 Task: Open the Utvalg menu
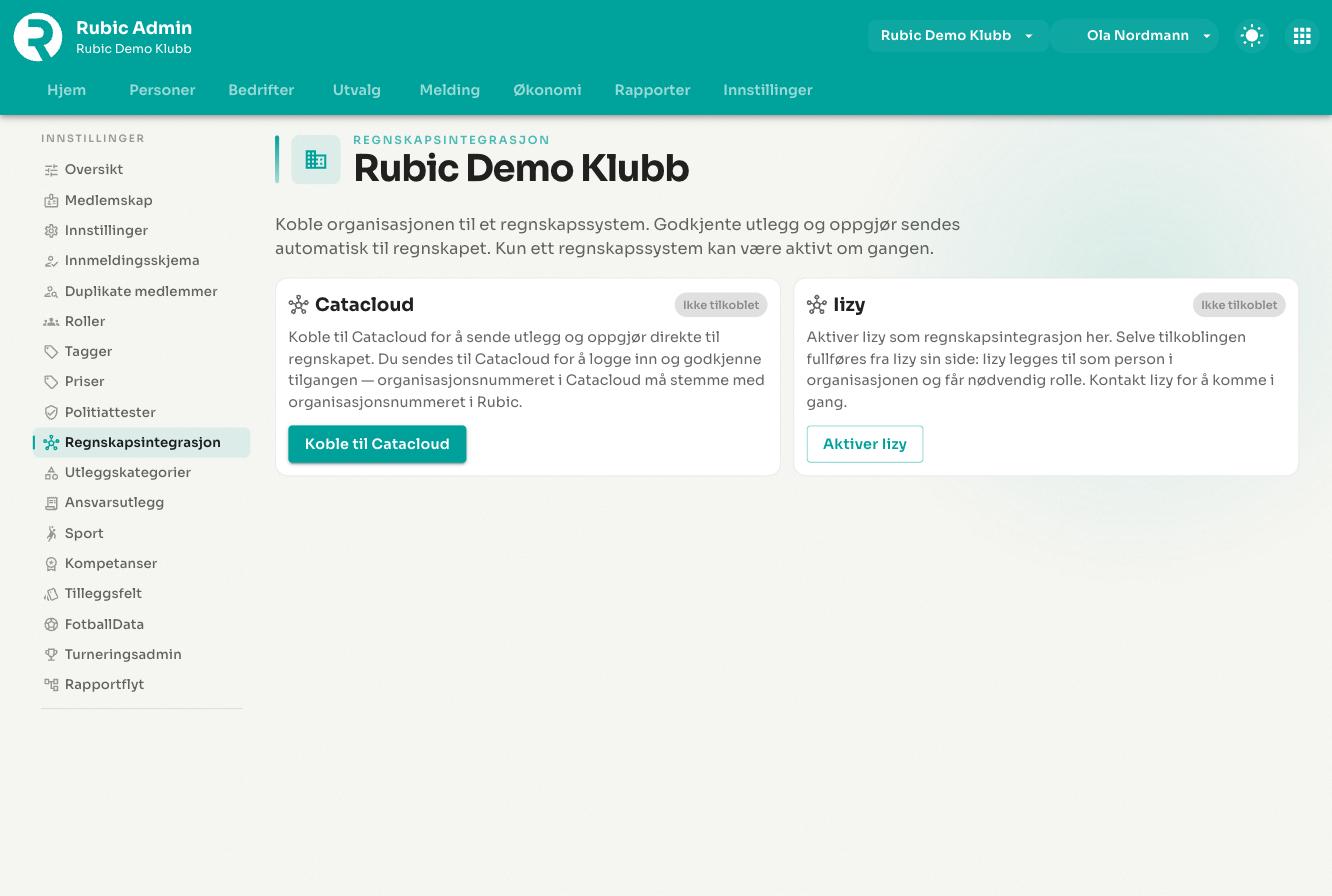pyautogui.click(x=357, y=90)
